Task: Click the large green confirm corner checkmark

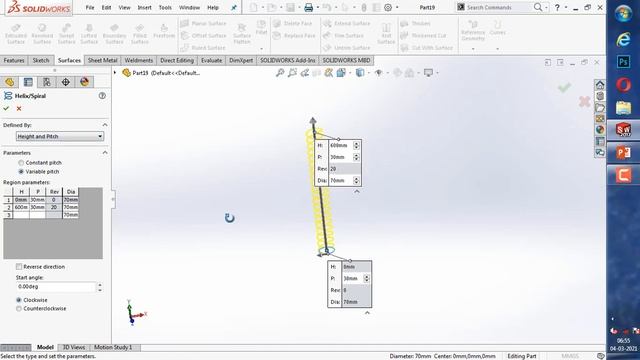Action: [x=564, y=87]
